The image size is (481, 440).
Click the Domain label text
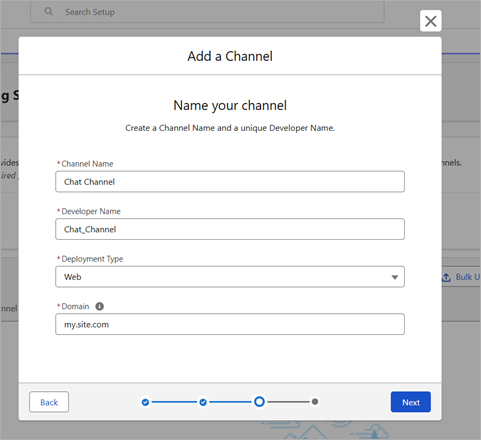(x=75, y=306)
